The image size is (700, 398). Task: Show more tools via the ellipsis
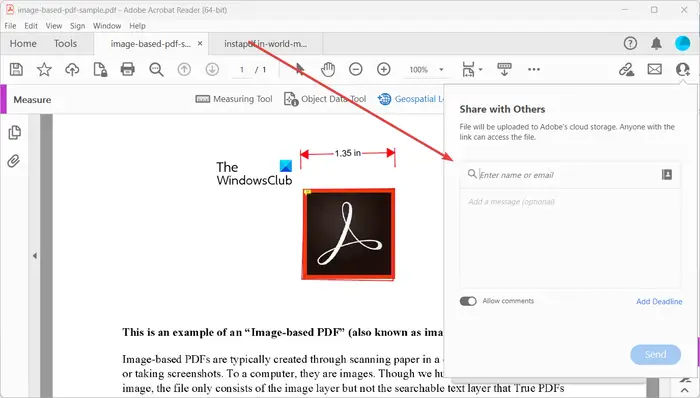pyautogui.click(x=534, y=69)
